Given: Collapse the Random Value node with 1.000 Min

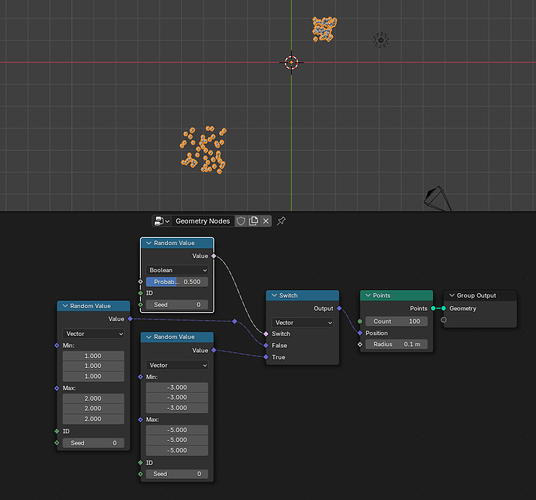Looking at the screenshot, I should click(65, 306).
